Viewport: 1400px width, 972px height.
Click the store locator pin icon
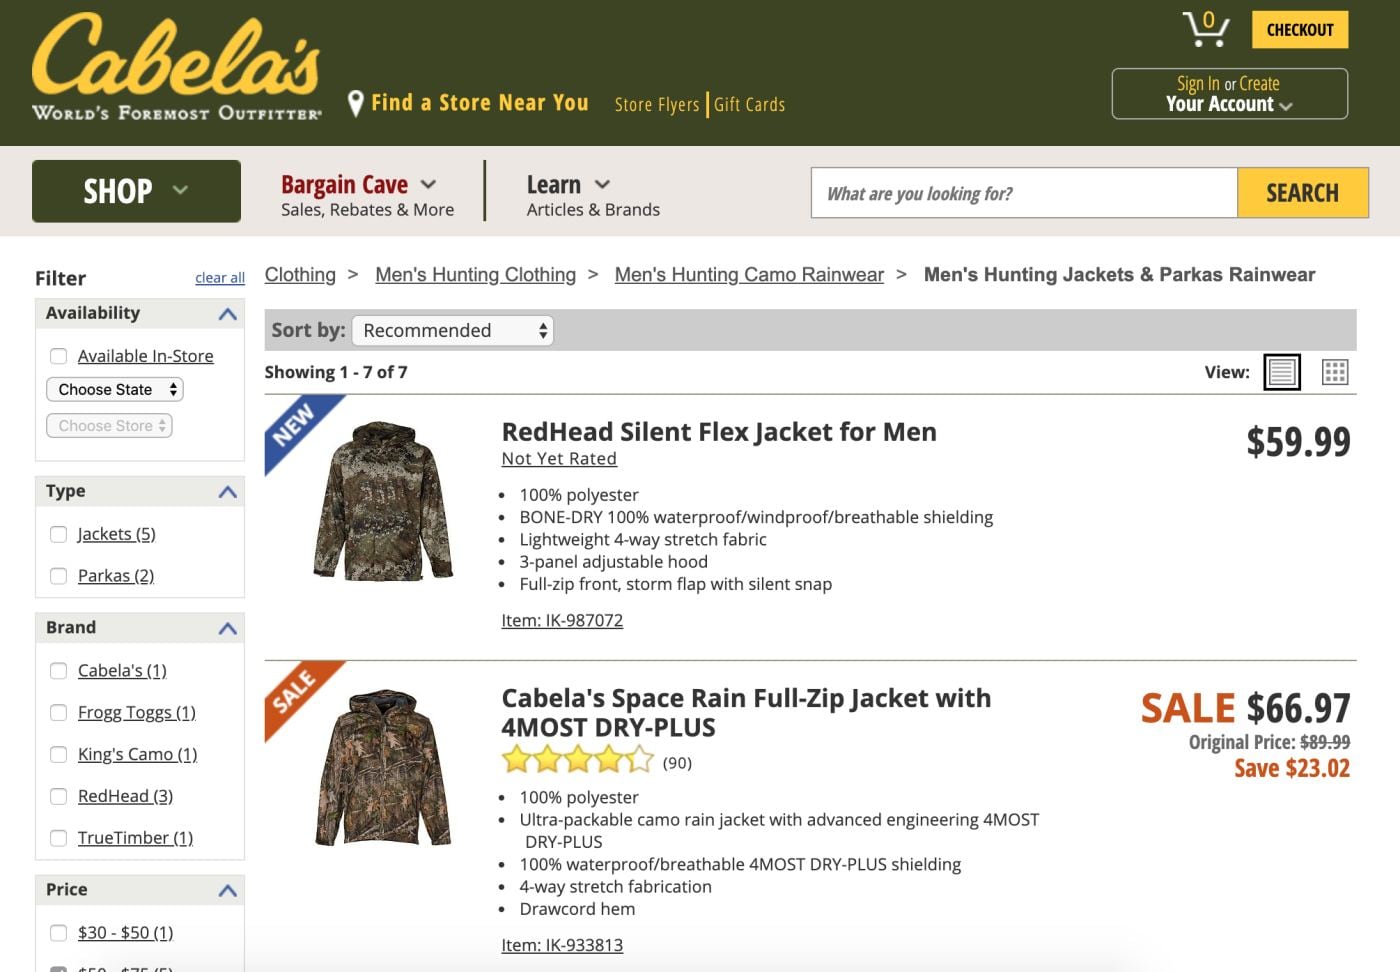tap(355, 103)
